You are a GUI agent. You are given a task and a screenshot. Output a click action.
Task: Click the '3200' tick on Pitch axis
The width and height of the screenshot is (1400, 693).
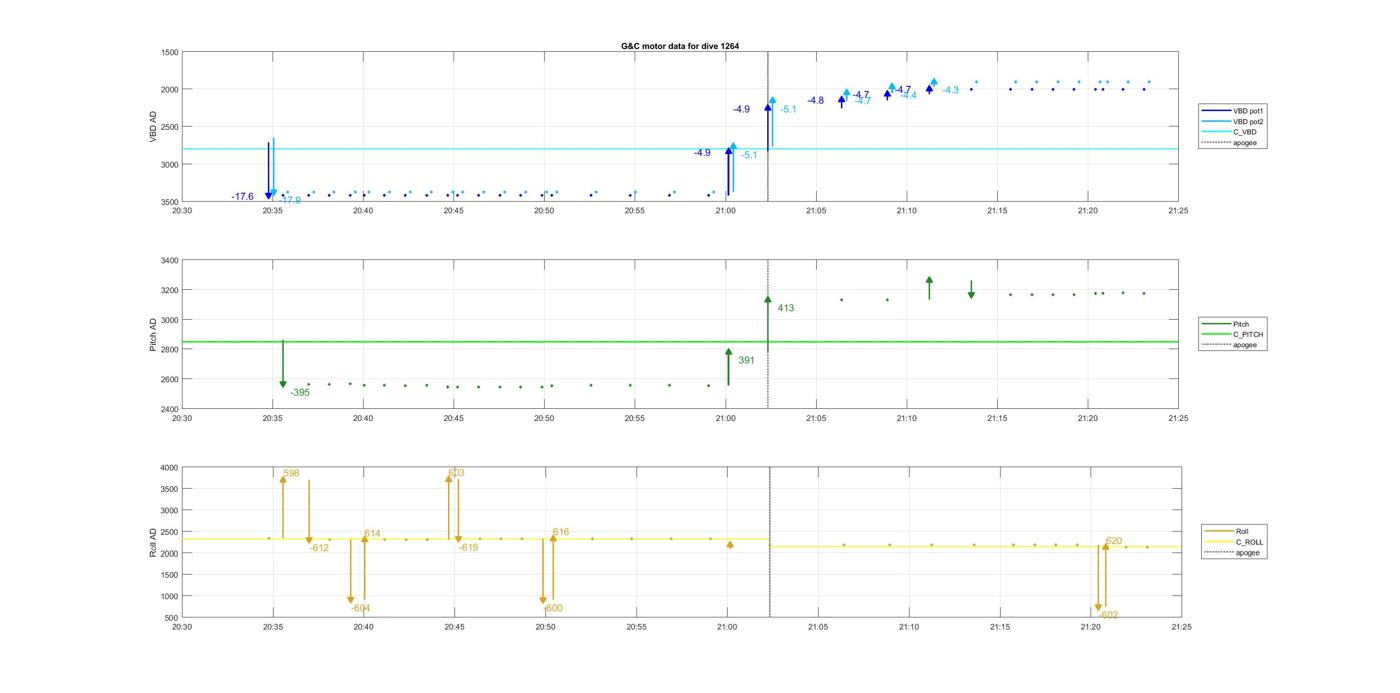[169, 290]
